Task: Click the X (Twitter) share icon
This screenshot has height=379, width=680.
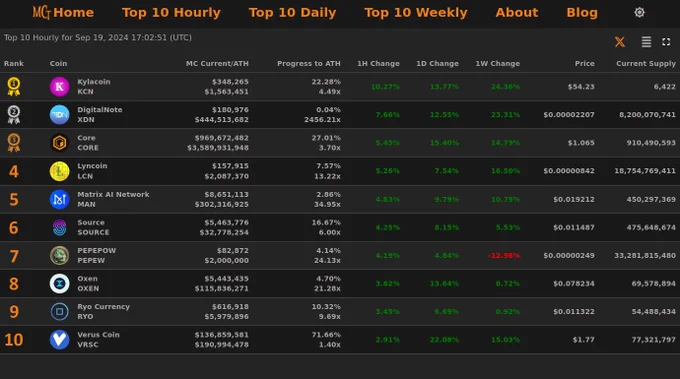Action: 620,42
